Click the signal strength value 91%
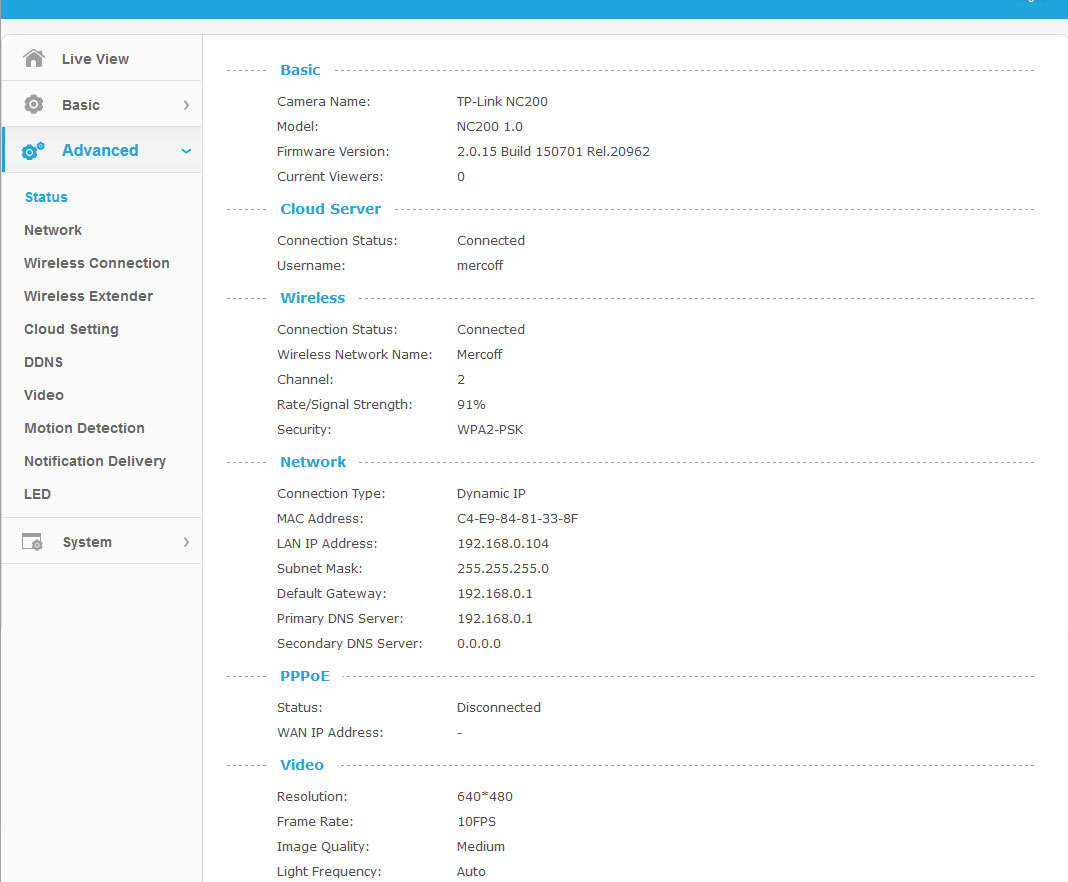1068x882 pixels. [x=471, y=405]
